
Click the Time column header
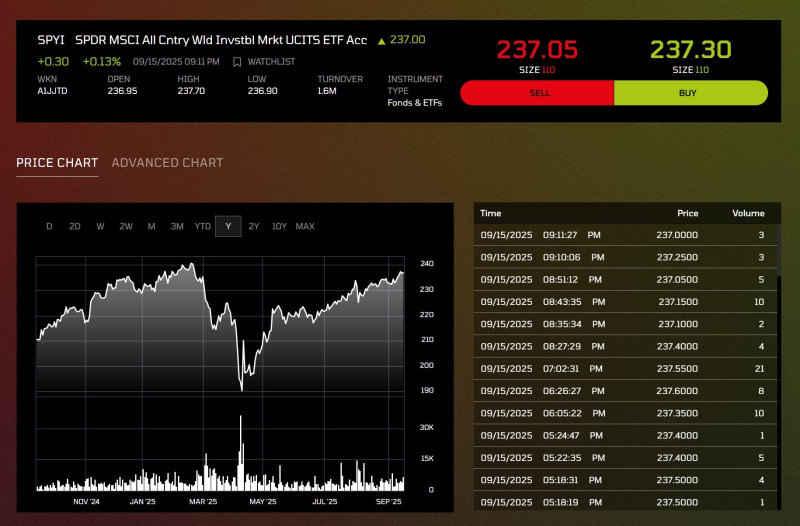pyautogui.click(x=491, y=213)
